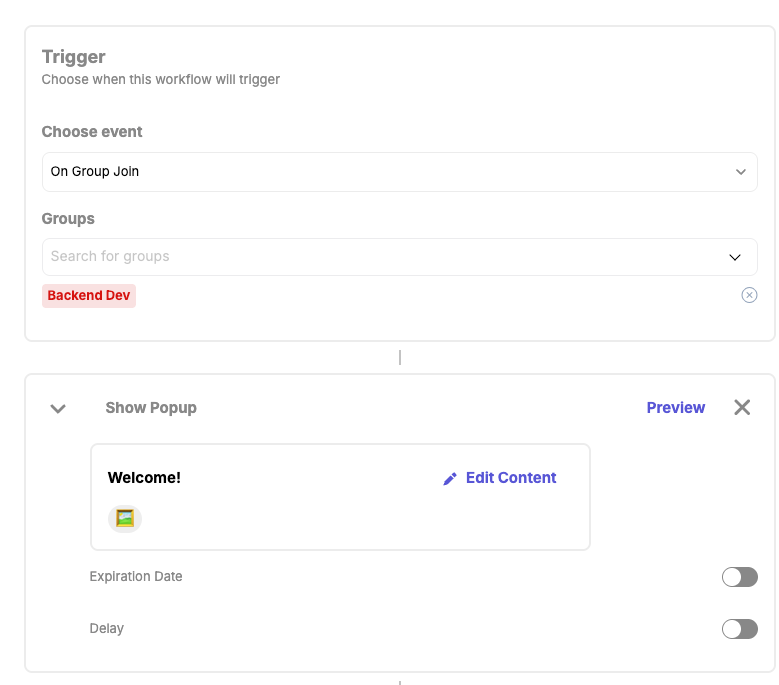This screenshot has height=685, width=779.
Task: Click the Delay label text
Action: pos(107,629)
